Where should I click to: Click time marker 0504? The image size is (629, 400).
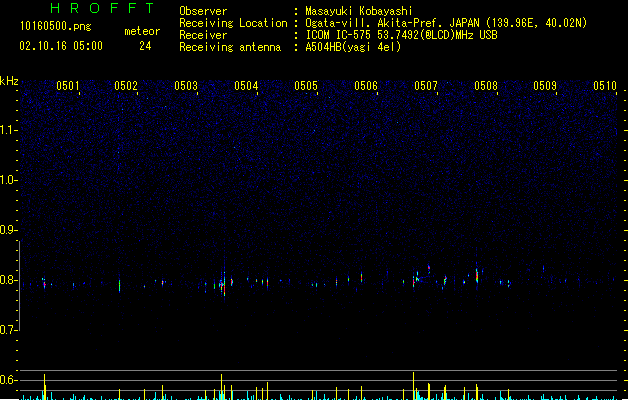(x=246, y=85)
